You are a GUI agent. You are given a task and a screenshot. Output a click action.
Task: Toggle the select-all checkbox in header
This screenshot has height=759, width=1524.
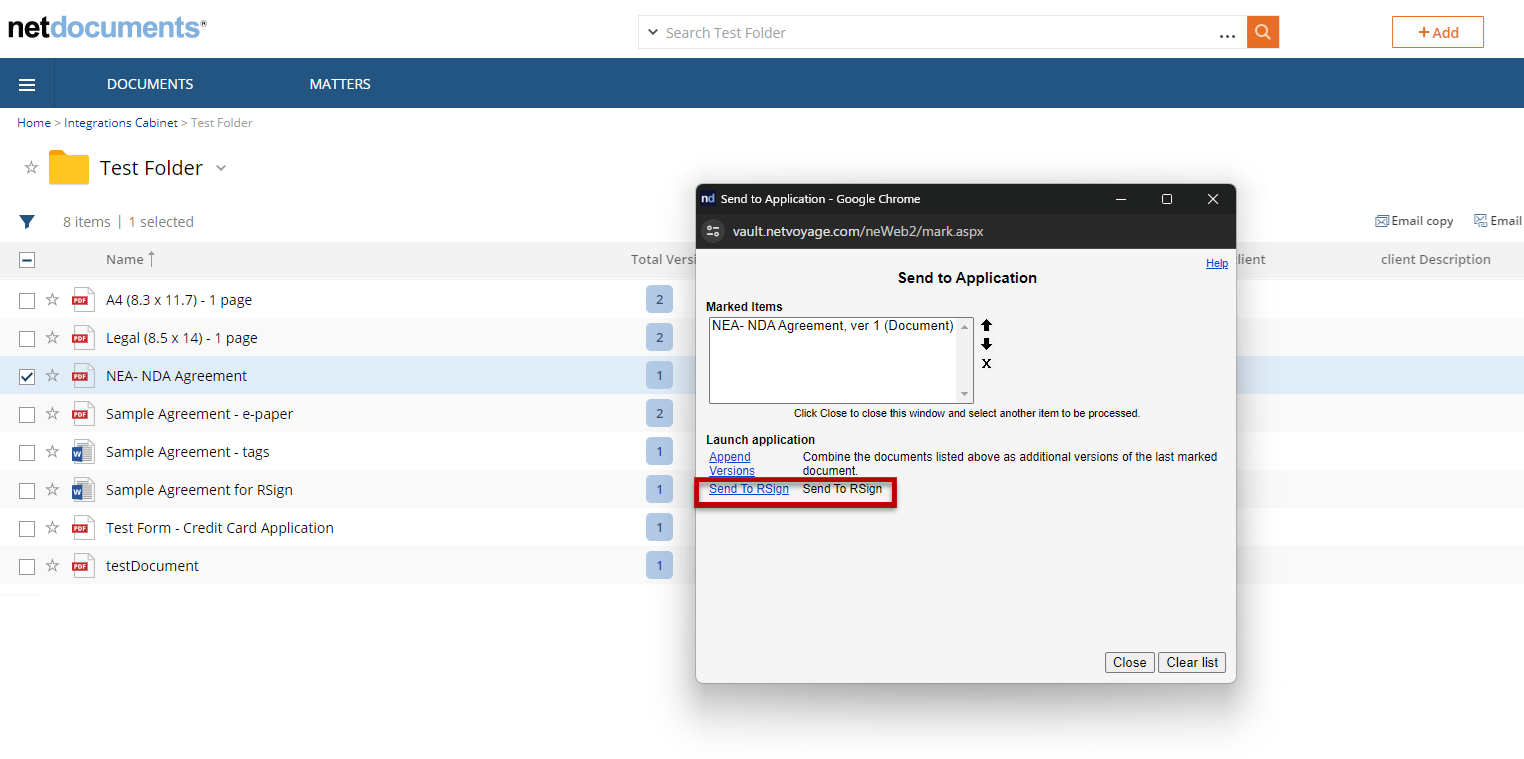[x=27, y=260]
